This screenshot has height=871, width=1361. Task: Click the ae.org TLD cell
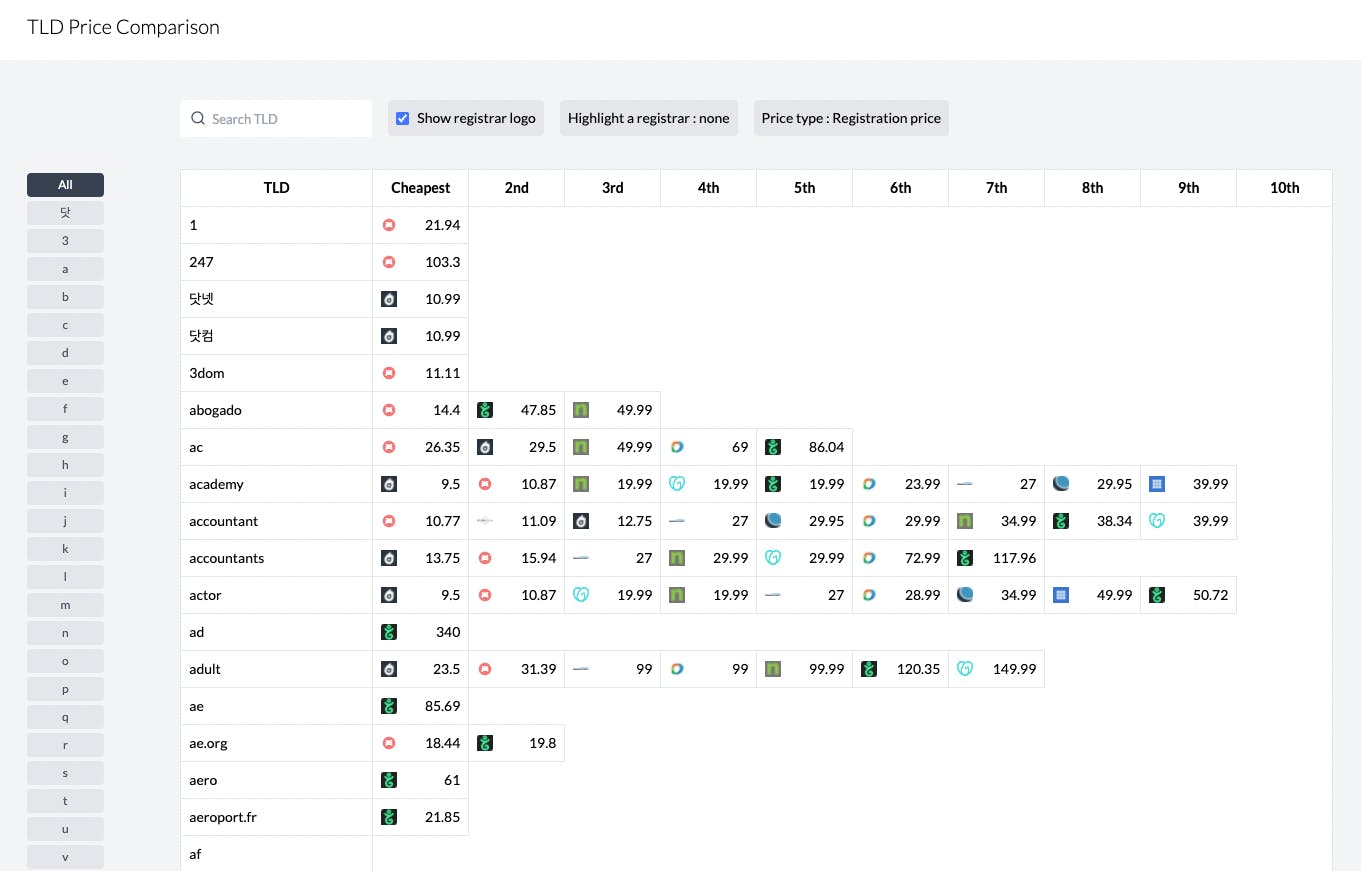coord(276,743)
